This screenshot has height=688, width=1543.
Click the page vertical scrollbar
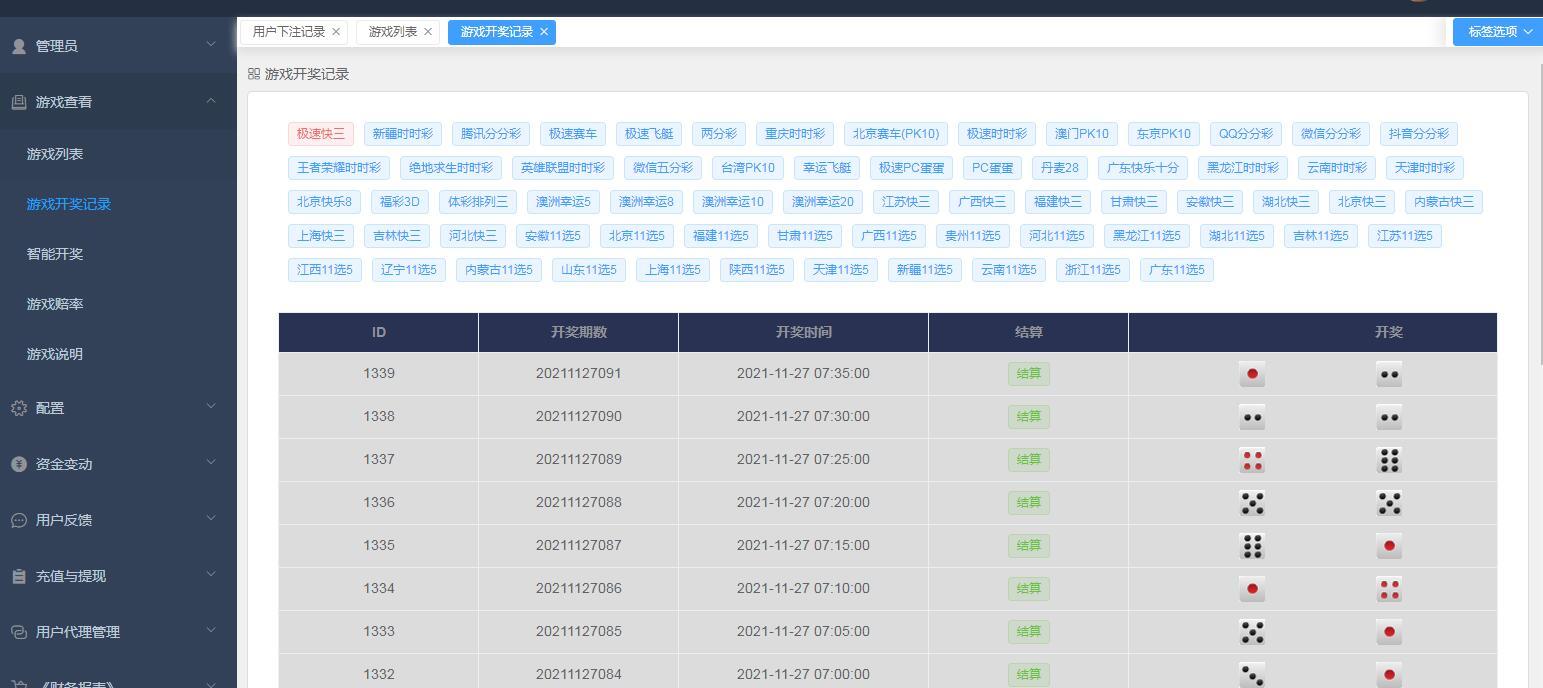point(1538,200)
